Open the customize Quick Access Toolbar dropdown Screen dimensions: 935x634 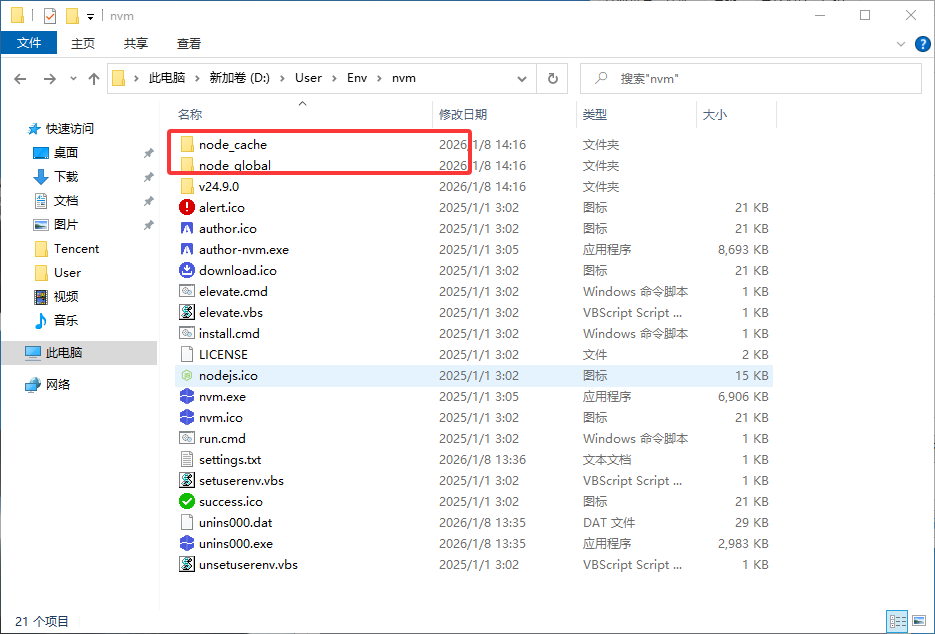(90, 17)
